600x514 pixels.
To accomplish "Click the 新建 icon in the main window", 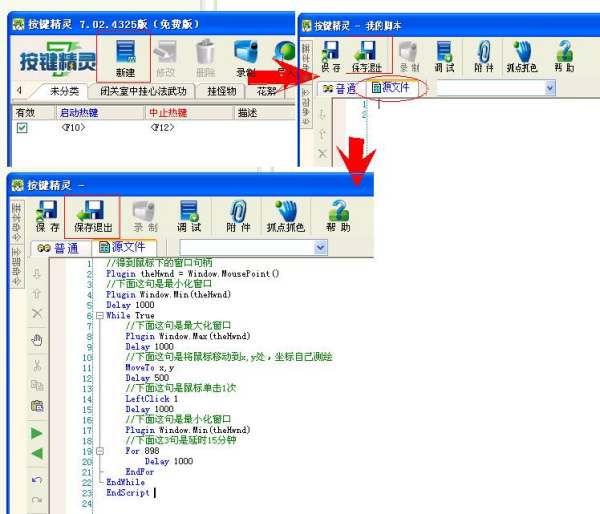I will point(126,57).
